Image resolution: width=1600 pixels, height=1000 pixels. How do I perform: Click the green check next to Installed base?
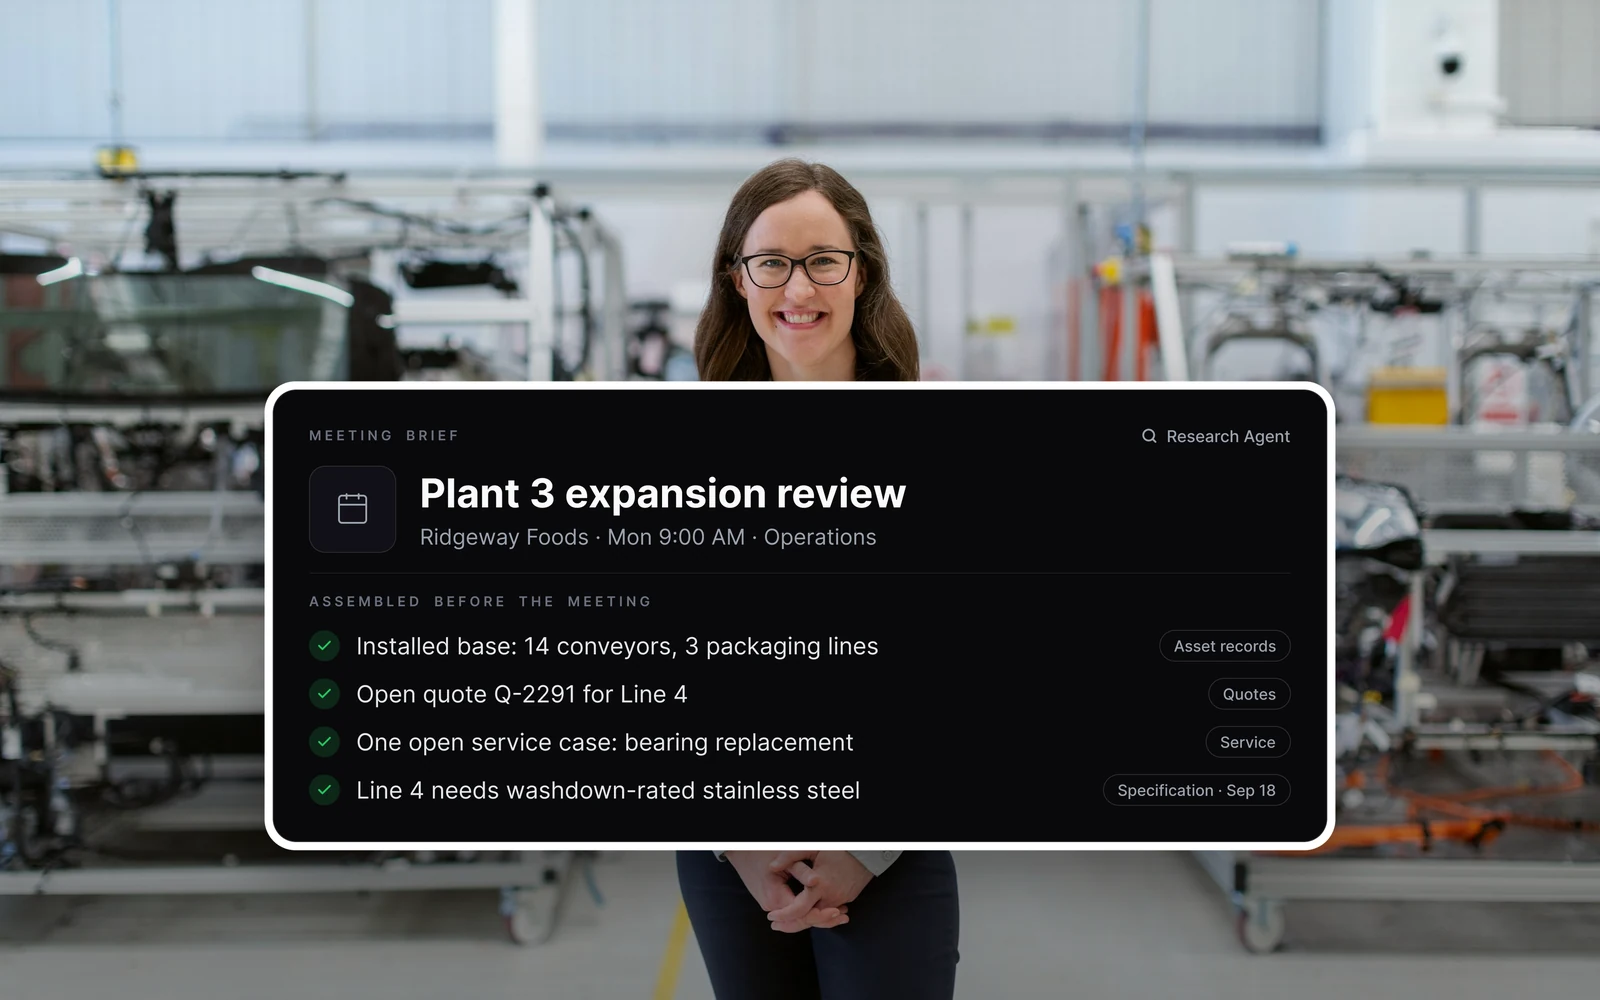324,646
